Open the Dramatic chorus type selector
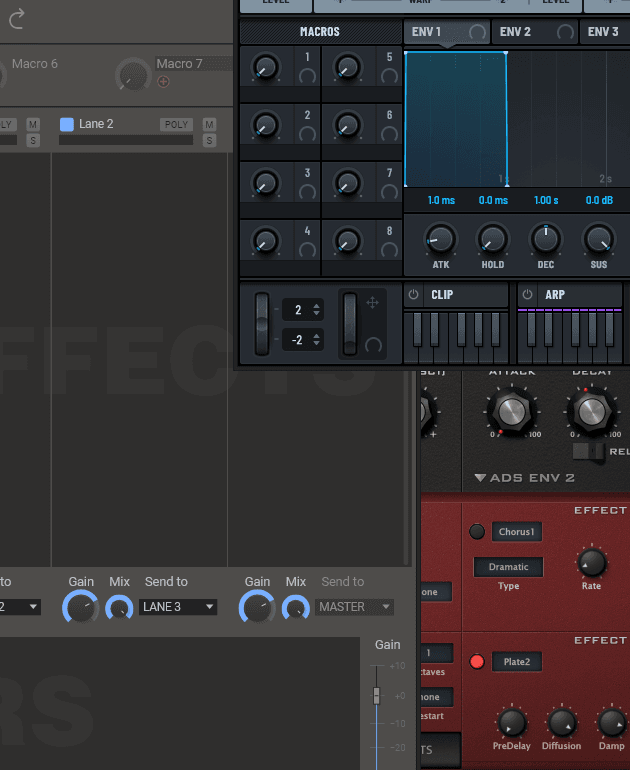 tap(508, 567)
